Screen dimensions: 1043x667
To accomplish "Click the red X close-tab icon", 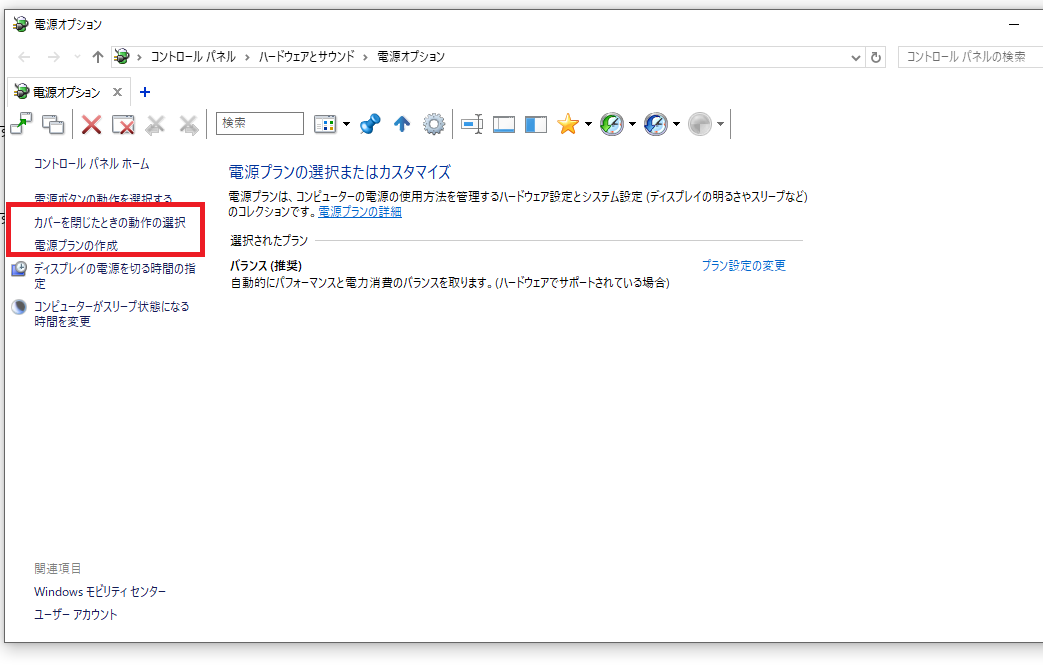I will [91, 124].
